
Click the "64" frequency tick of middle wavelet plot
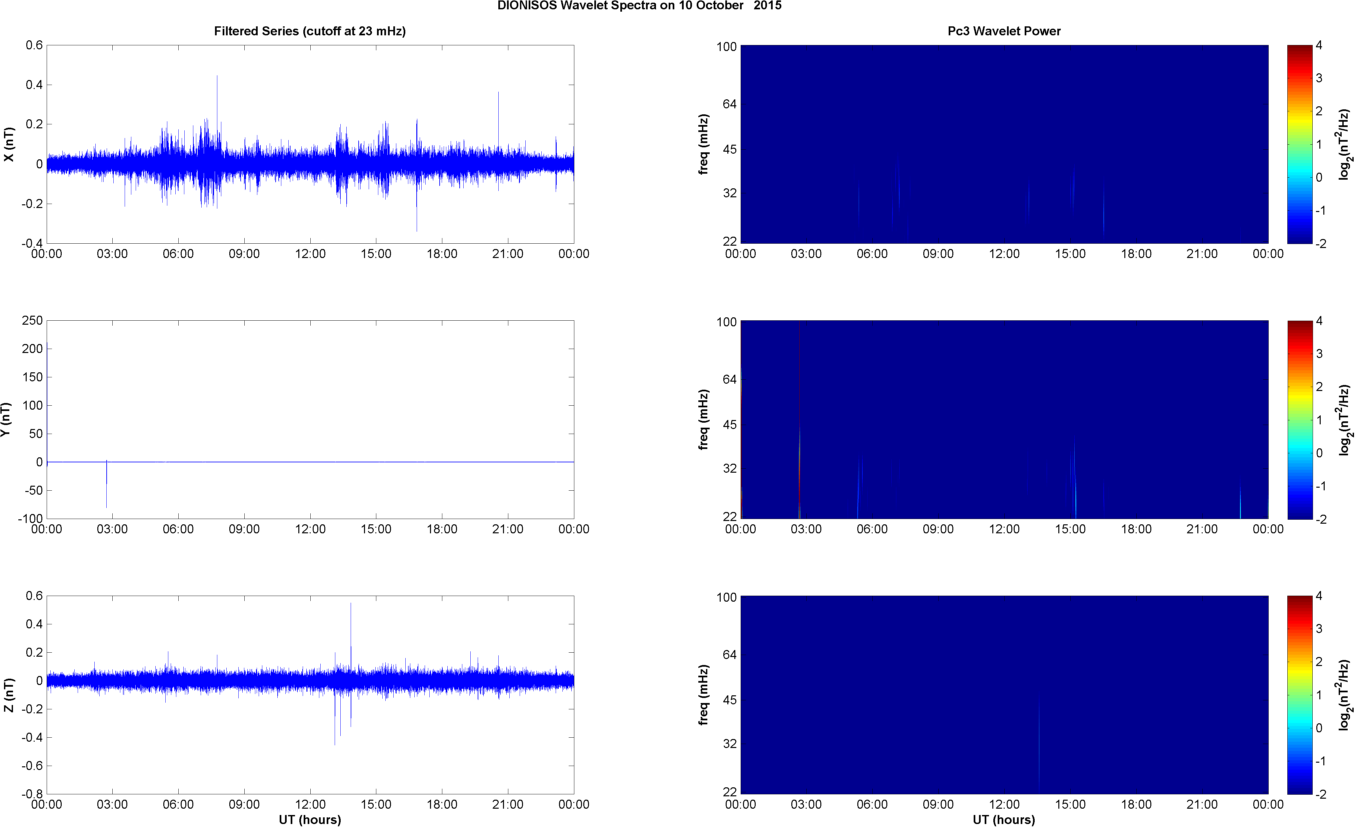pos(729,379)
